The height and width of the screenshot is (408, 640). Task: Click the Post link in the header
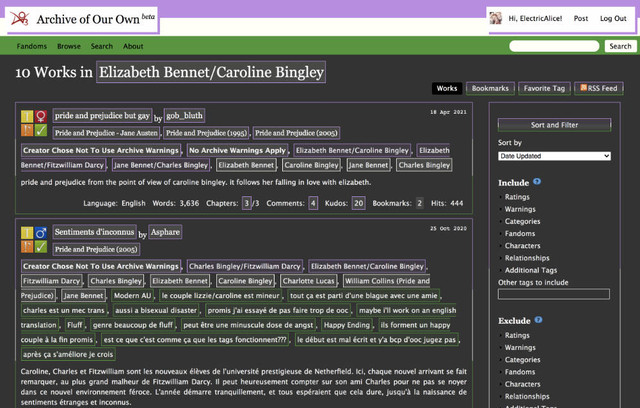[x=580, y=18]
